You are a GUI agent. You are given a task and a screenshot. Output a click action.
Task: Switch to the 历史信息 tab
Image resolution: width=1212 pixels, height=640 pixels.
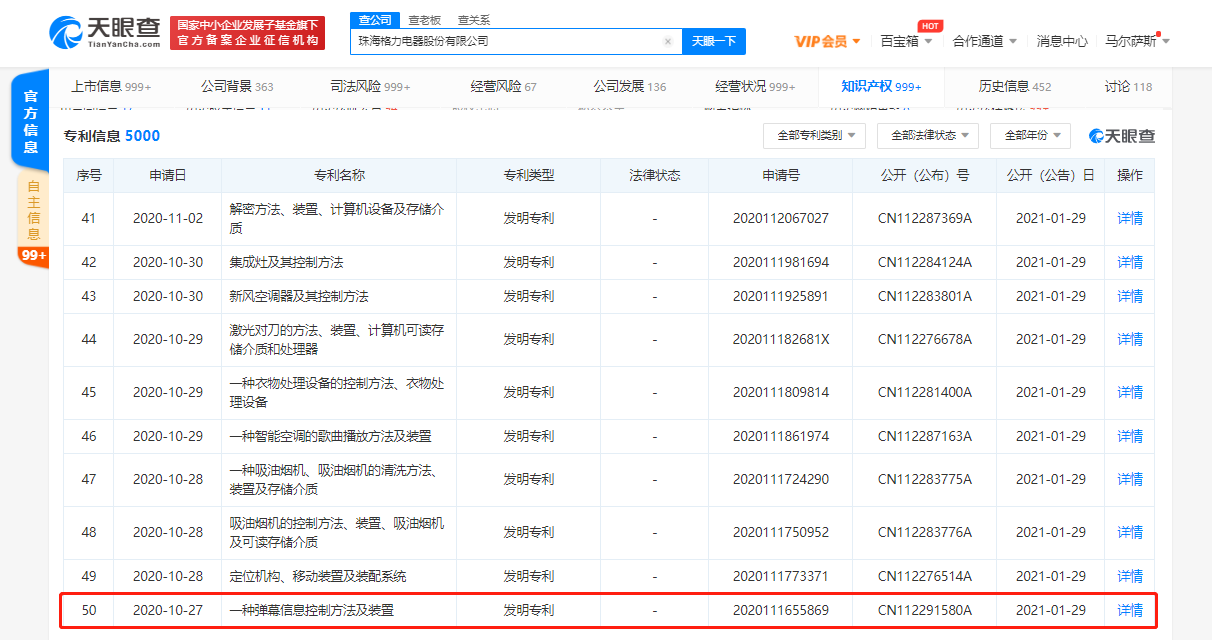pyautogui.click(x=1015, y=87)
